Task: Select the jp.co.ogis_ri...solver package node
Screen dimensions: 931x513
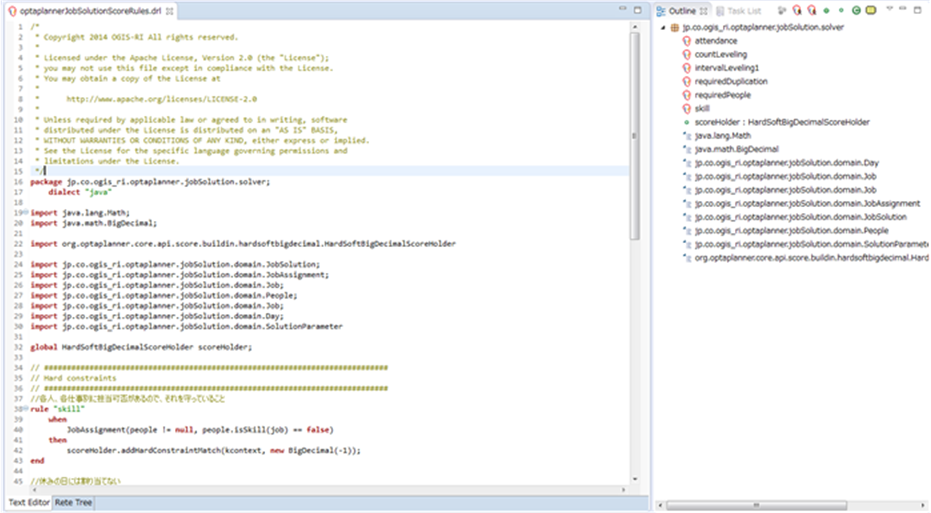Action: coord(763,27)
